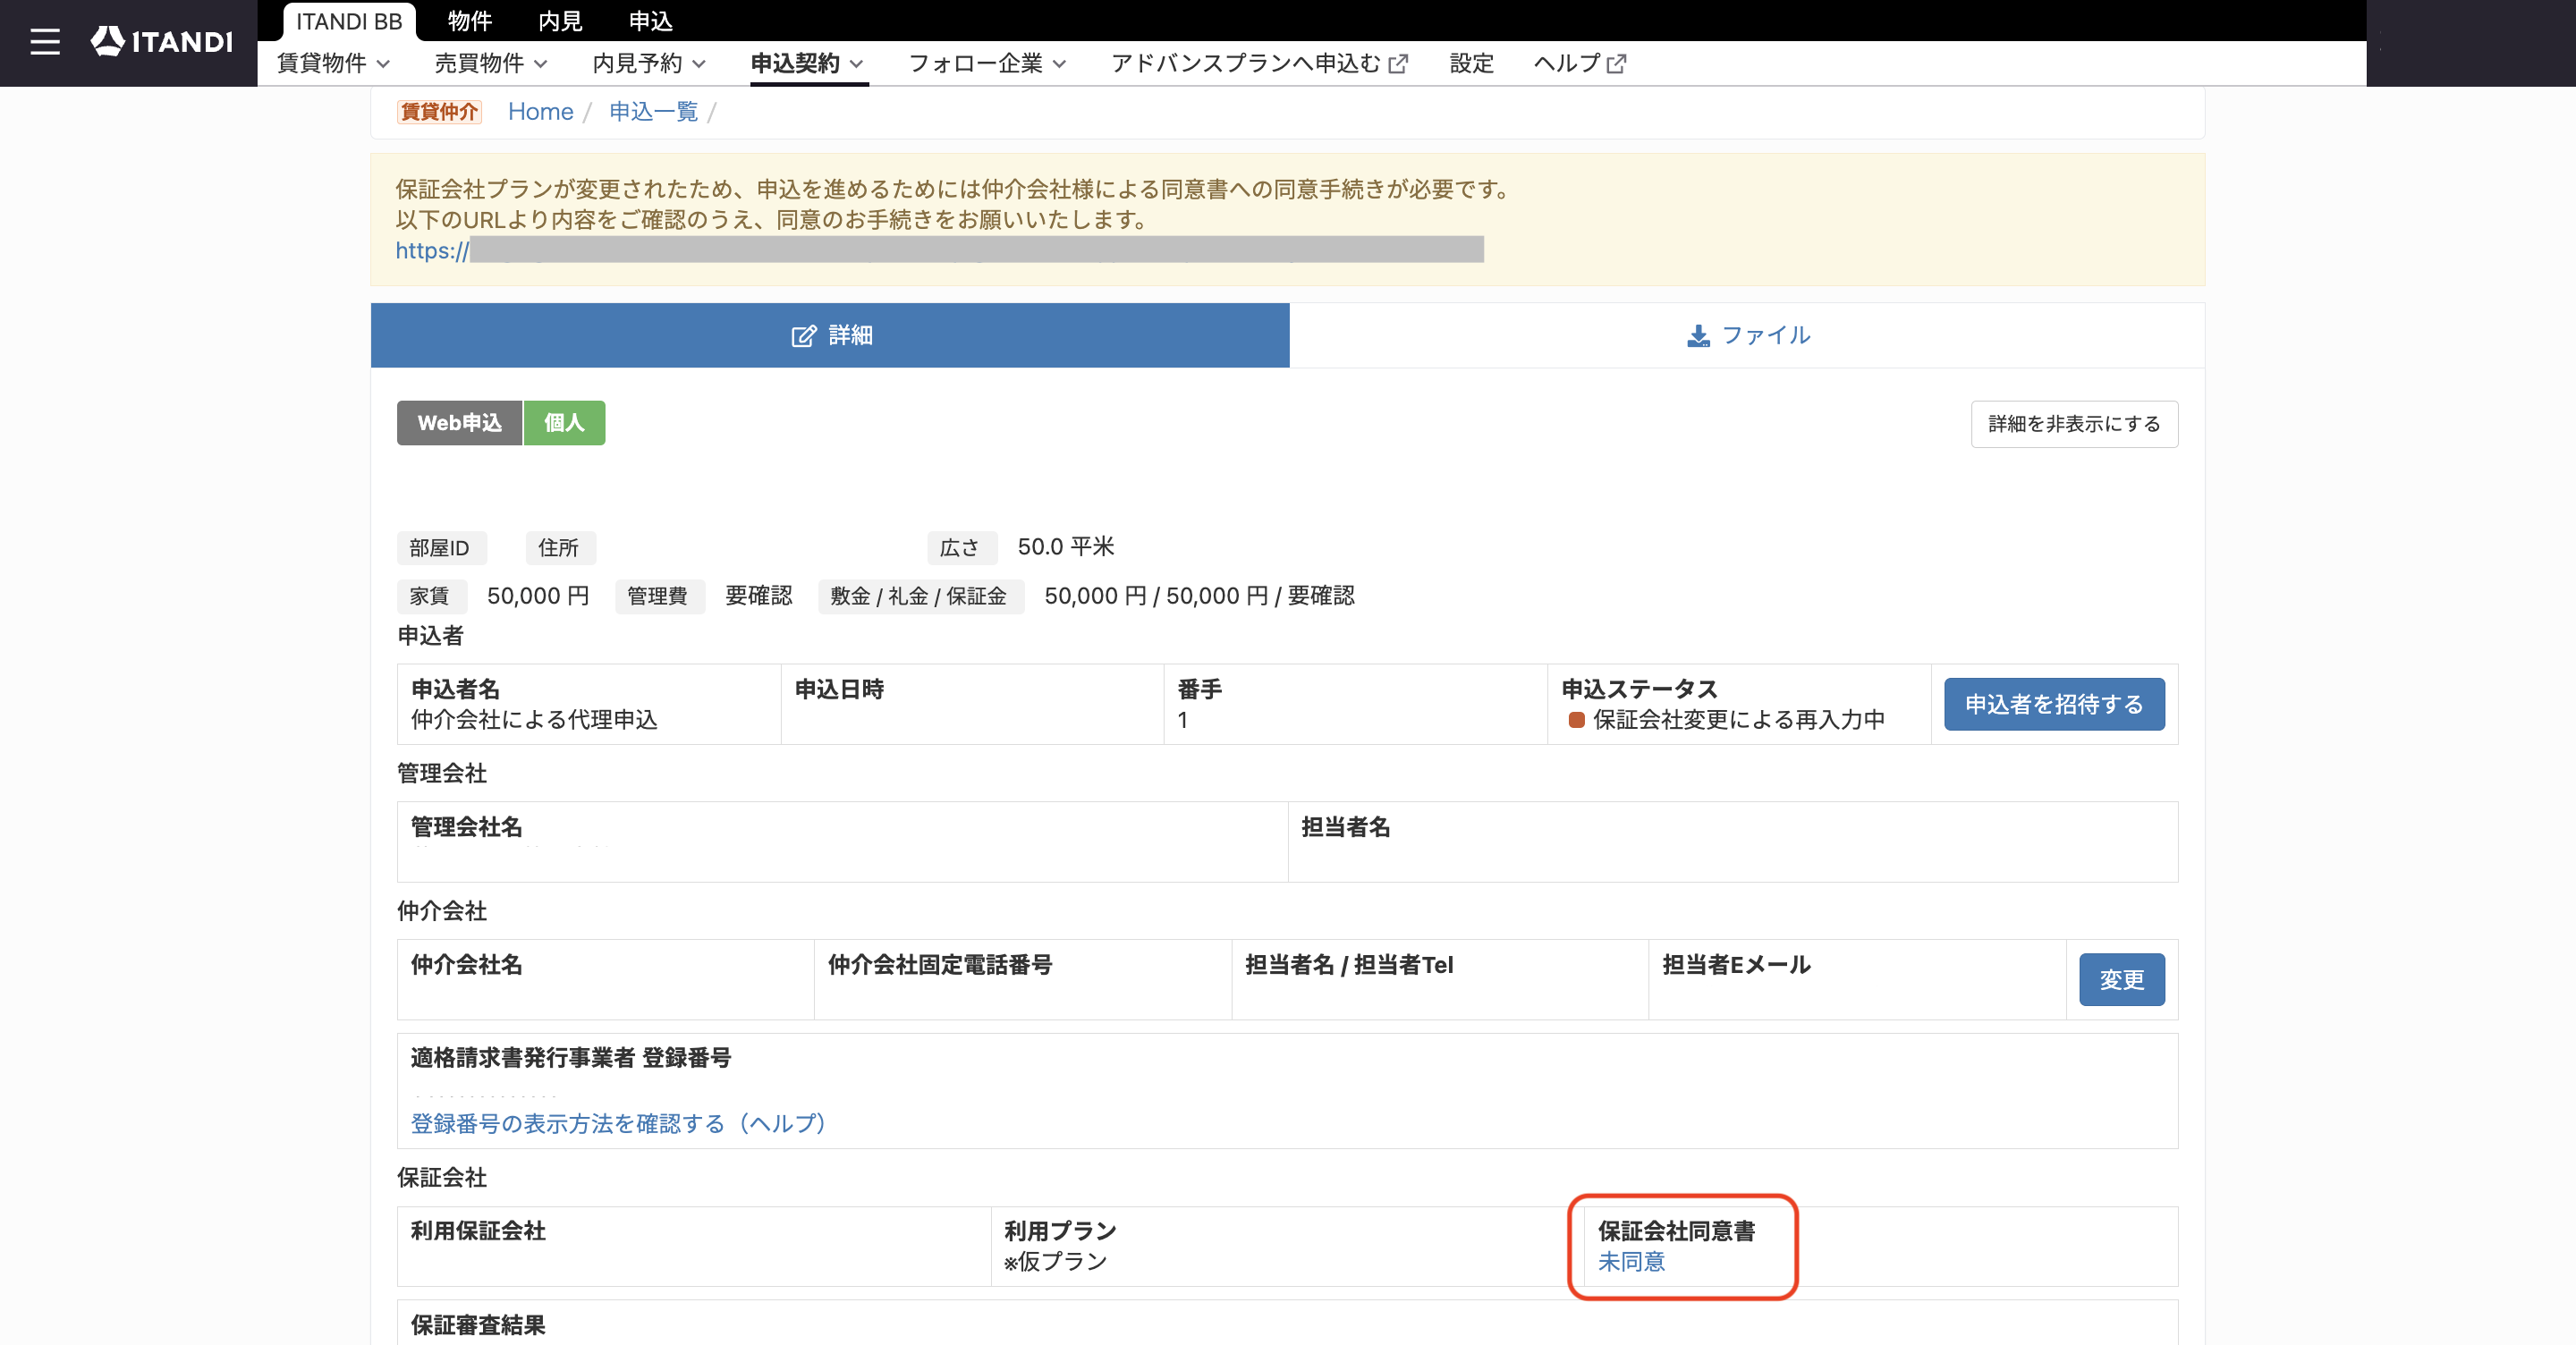Expand the 内見予約 dropdown menu
The height and width of the screenshot is (1345, 2576).
click(649, 63)
